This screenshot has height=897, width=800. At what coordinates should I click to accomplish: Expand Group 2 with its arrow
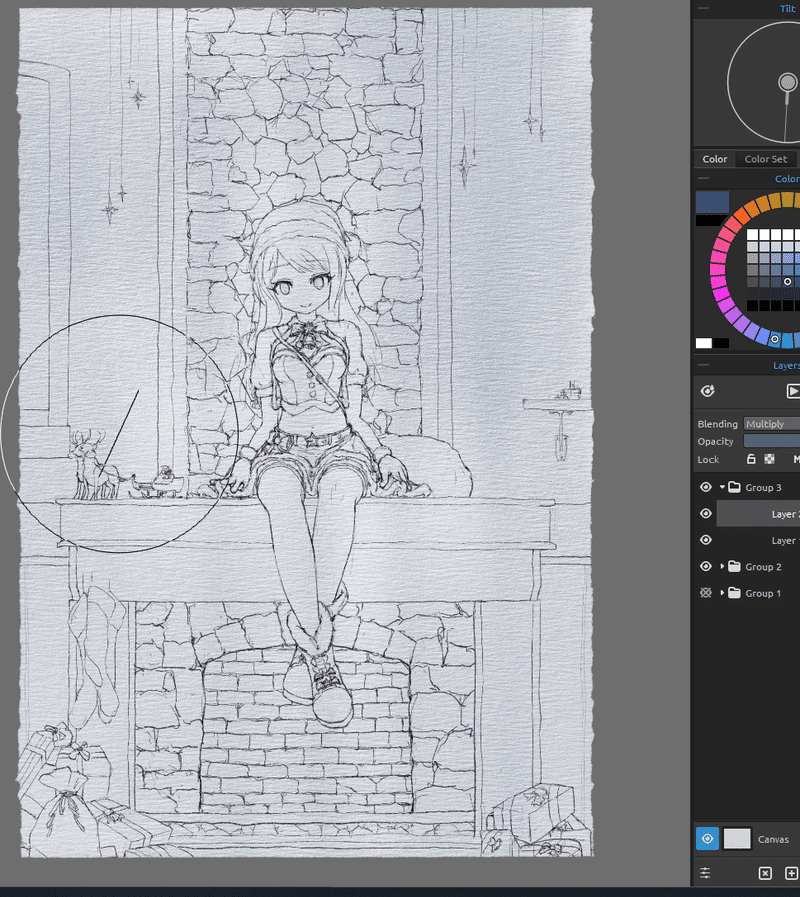point(722,566)
